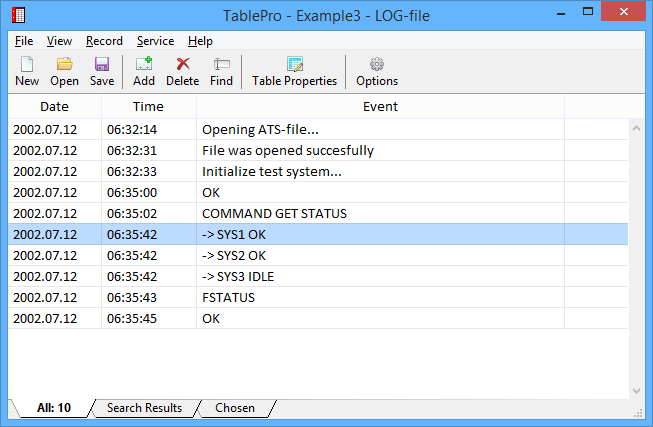Click the scrollbar down arrow
Screen dimensions: 653x427
(636, 391)
